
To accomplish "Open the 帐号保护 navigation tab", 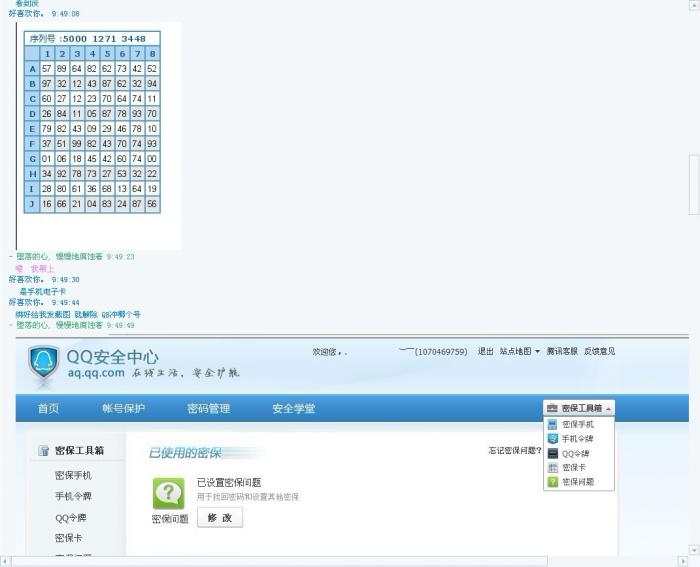I will pyautogui.click(x=123, y=408).
